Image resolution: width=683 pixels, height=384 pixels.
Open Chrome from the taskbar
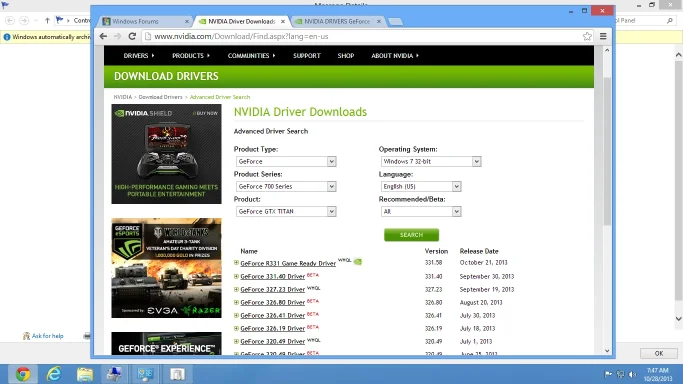coord(23,374)
